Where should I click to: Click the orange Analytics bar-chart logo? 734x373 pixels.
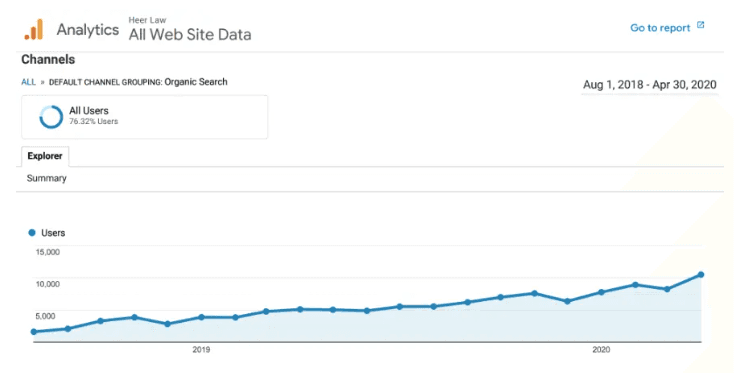point(34,29)
